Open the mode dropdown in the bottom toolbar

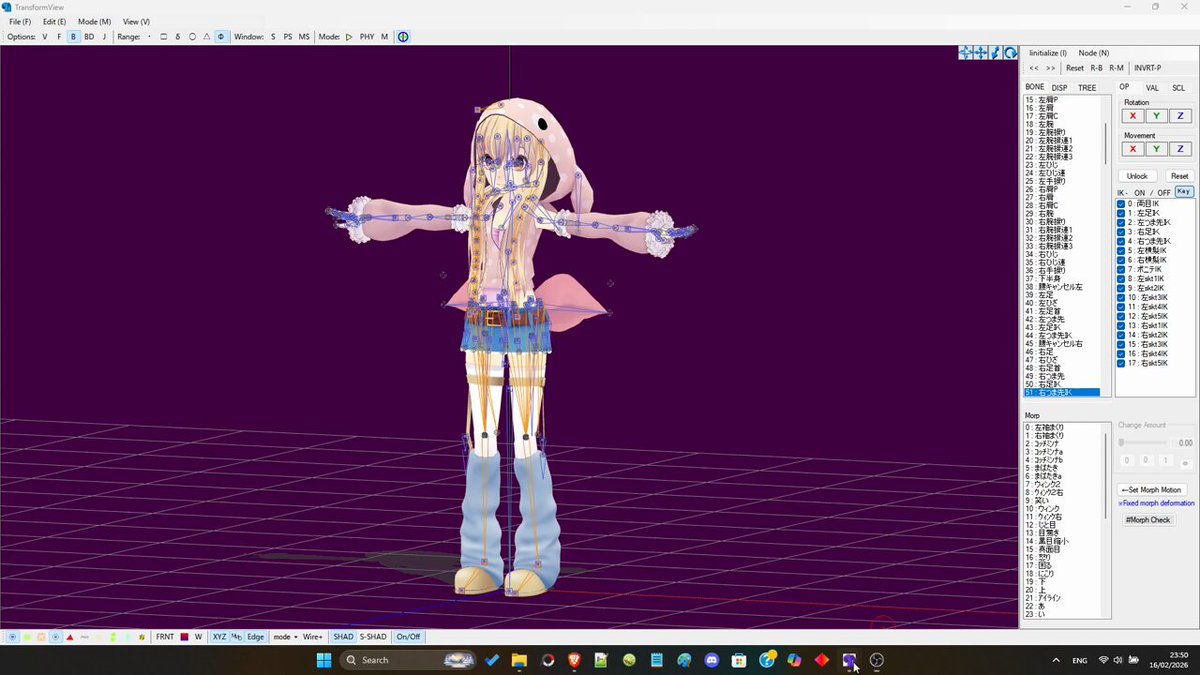(285, 637)
